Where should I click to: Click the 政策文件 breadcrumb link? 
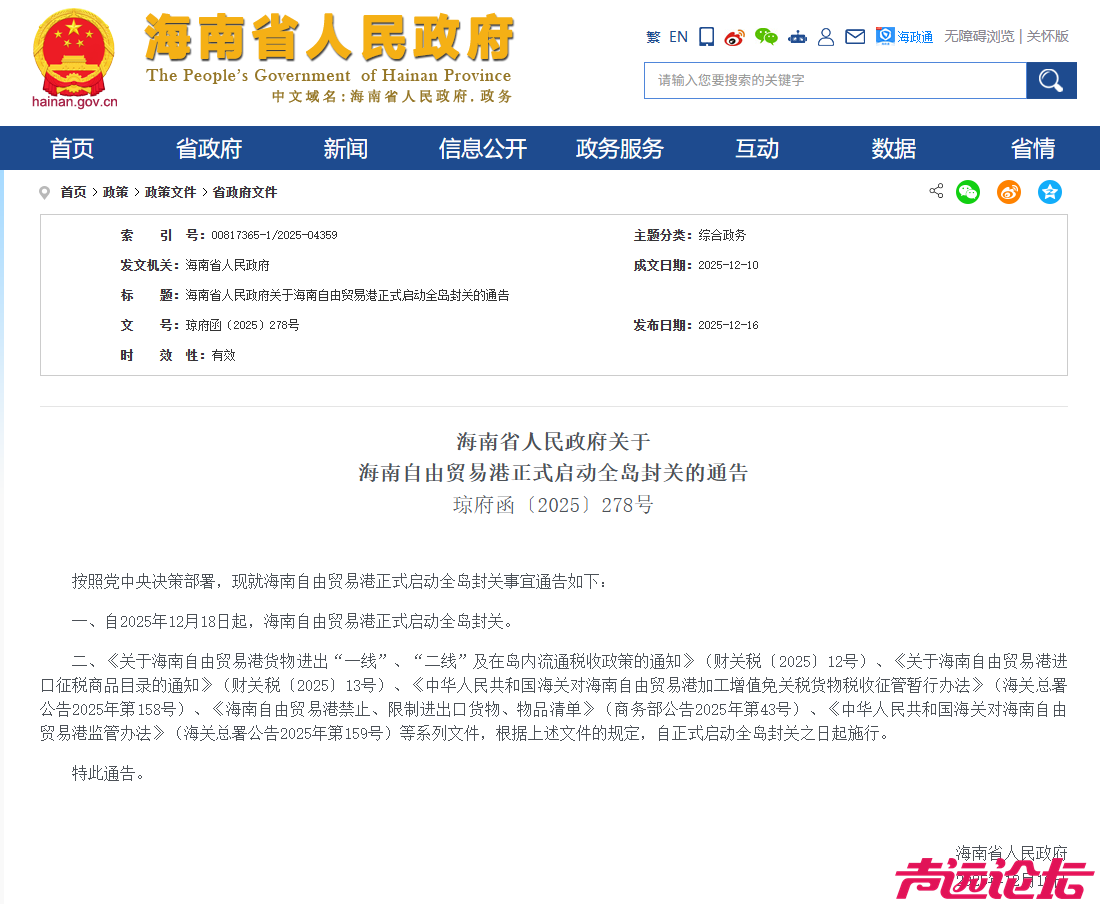(x=170, y=192)
